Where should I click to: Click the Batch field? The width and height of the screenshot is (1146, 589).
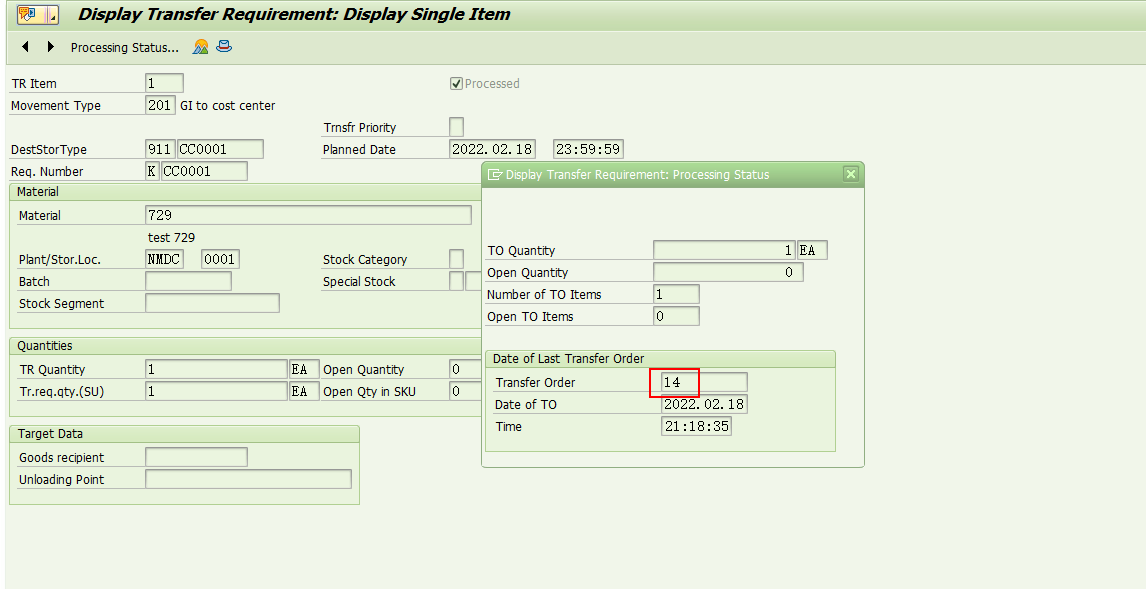click(189, 281)
